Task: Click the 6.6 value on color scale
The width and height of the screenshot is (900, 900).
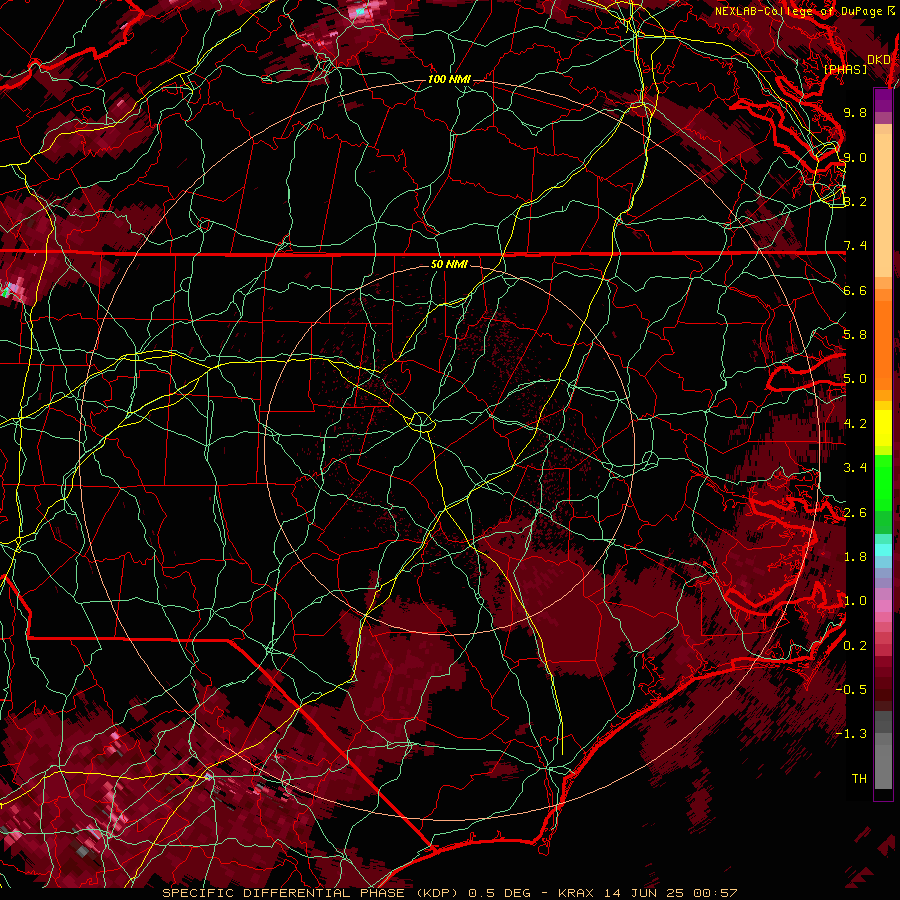Action: [x=855, y=290]
